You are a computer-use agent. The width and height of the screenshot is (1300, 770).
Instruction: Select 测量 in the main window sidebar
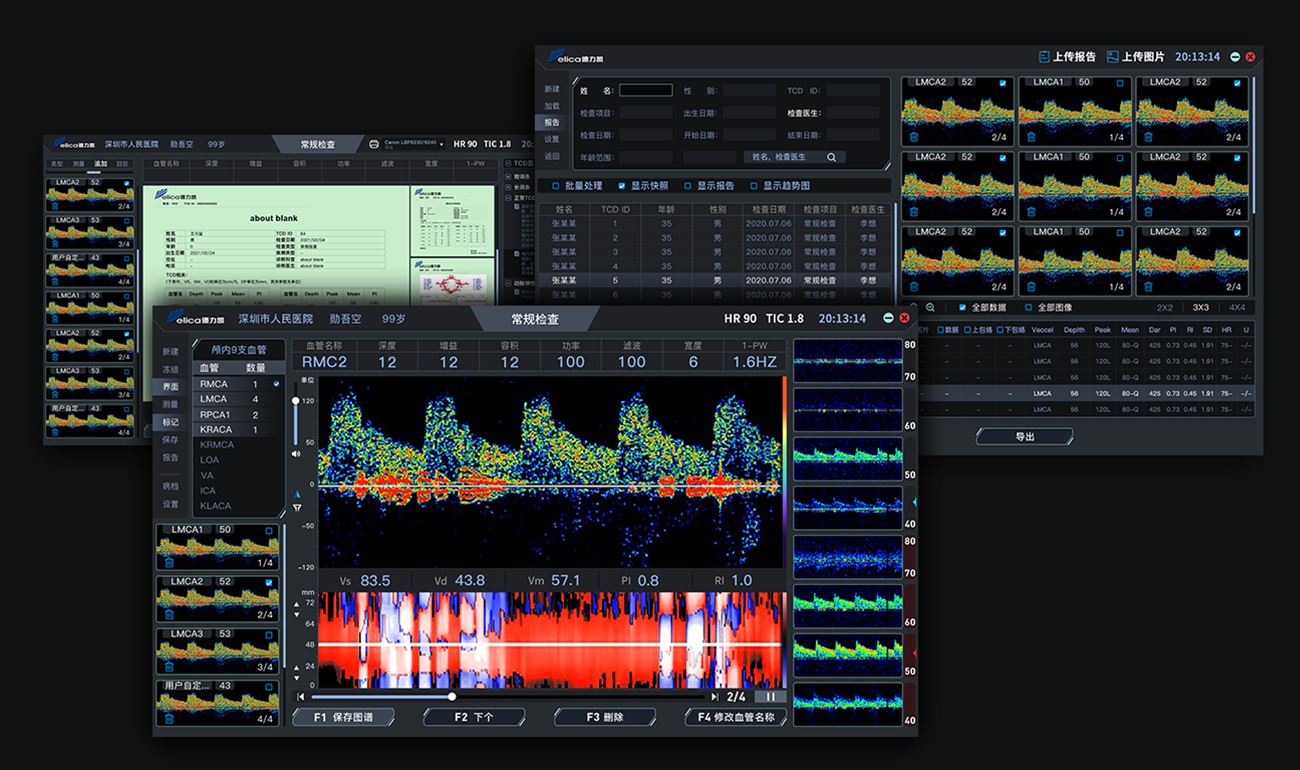click(x=171, y=404)
